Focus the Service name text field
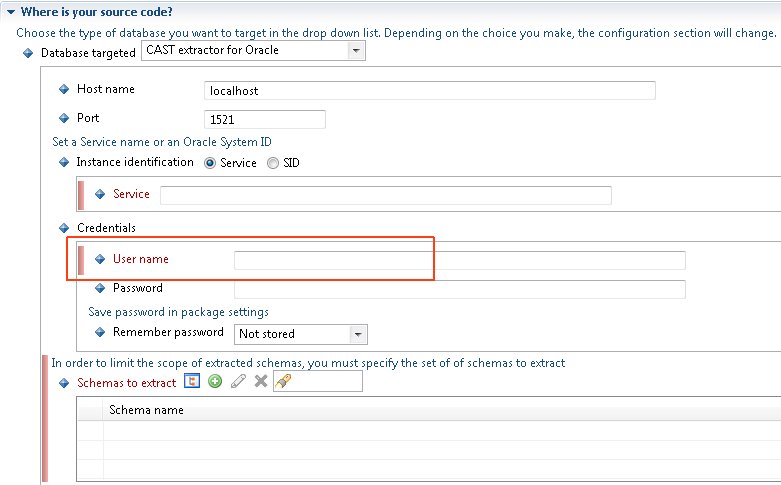Image resolution: width=781 pixels, height=485 pixels. tap(385, 195)
